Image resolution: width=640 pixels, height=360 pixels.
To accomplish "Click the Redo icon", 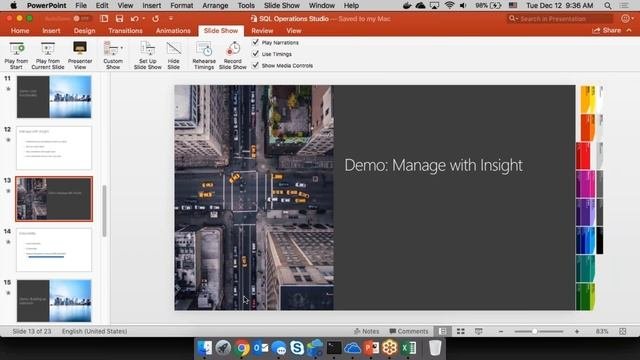I will point(156,19).
